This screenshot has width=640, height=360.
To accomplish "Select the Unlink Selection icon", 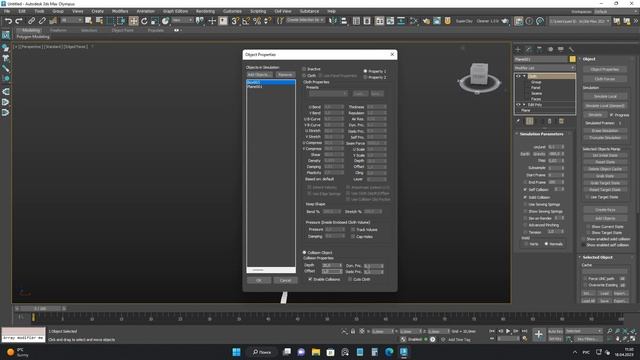I will point(42,21).
